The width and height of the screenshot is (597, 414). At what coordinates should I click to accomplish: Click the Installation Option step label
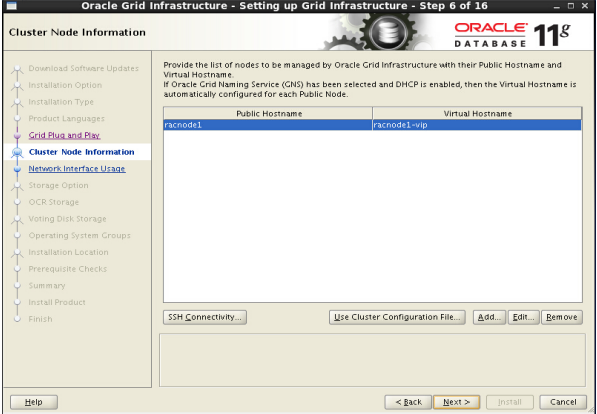pos(65,85)
